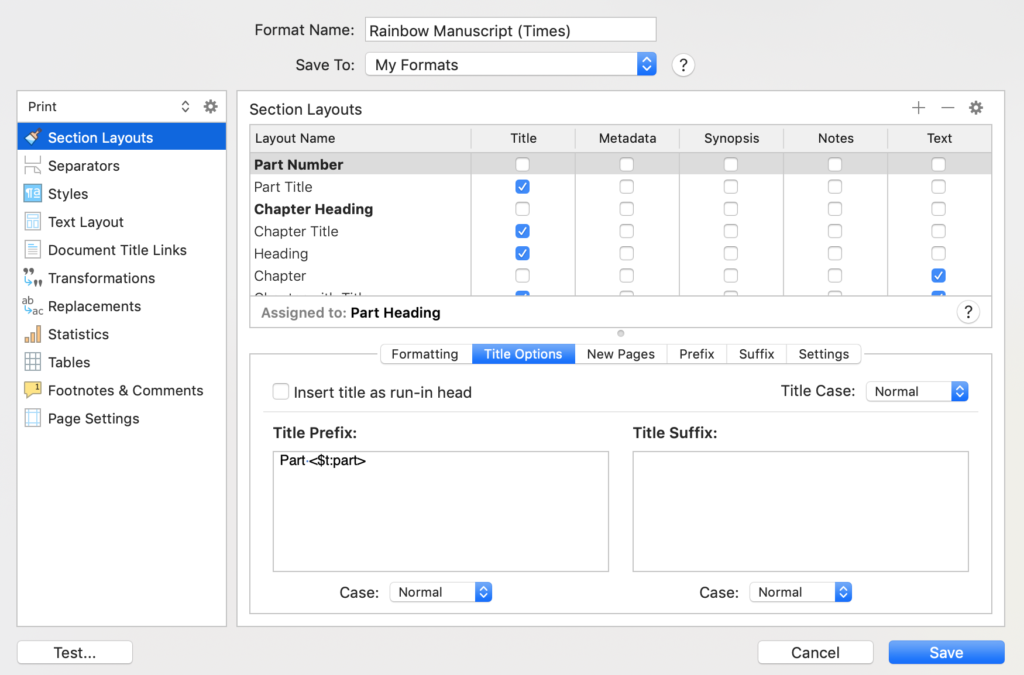Viewport: 1024px width, 675px height.
Task: Open the Title Prefix Case dropdown
Action: coord(441,592)
